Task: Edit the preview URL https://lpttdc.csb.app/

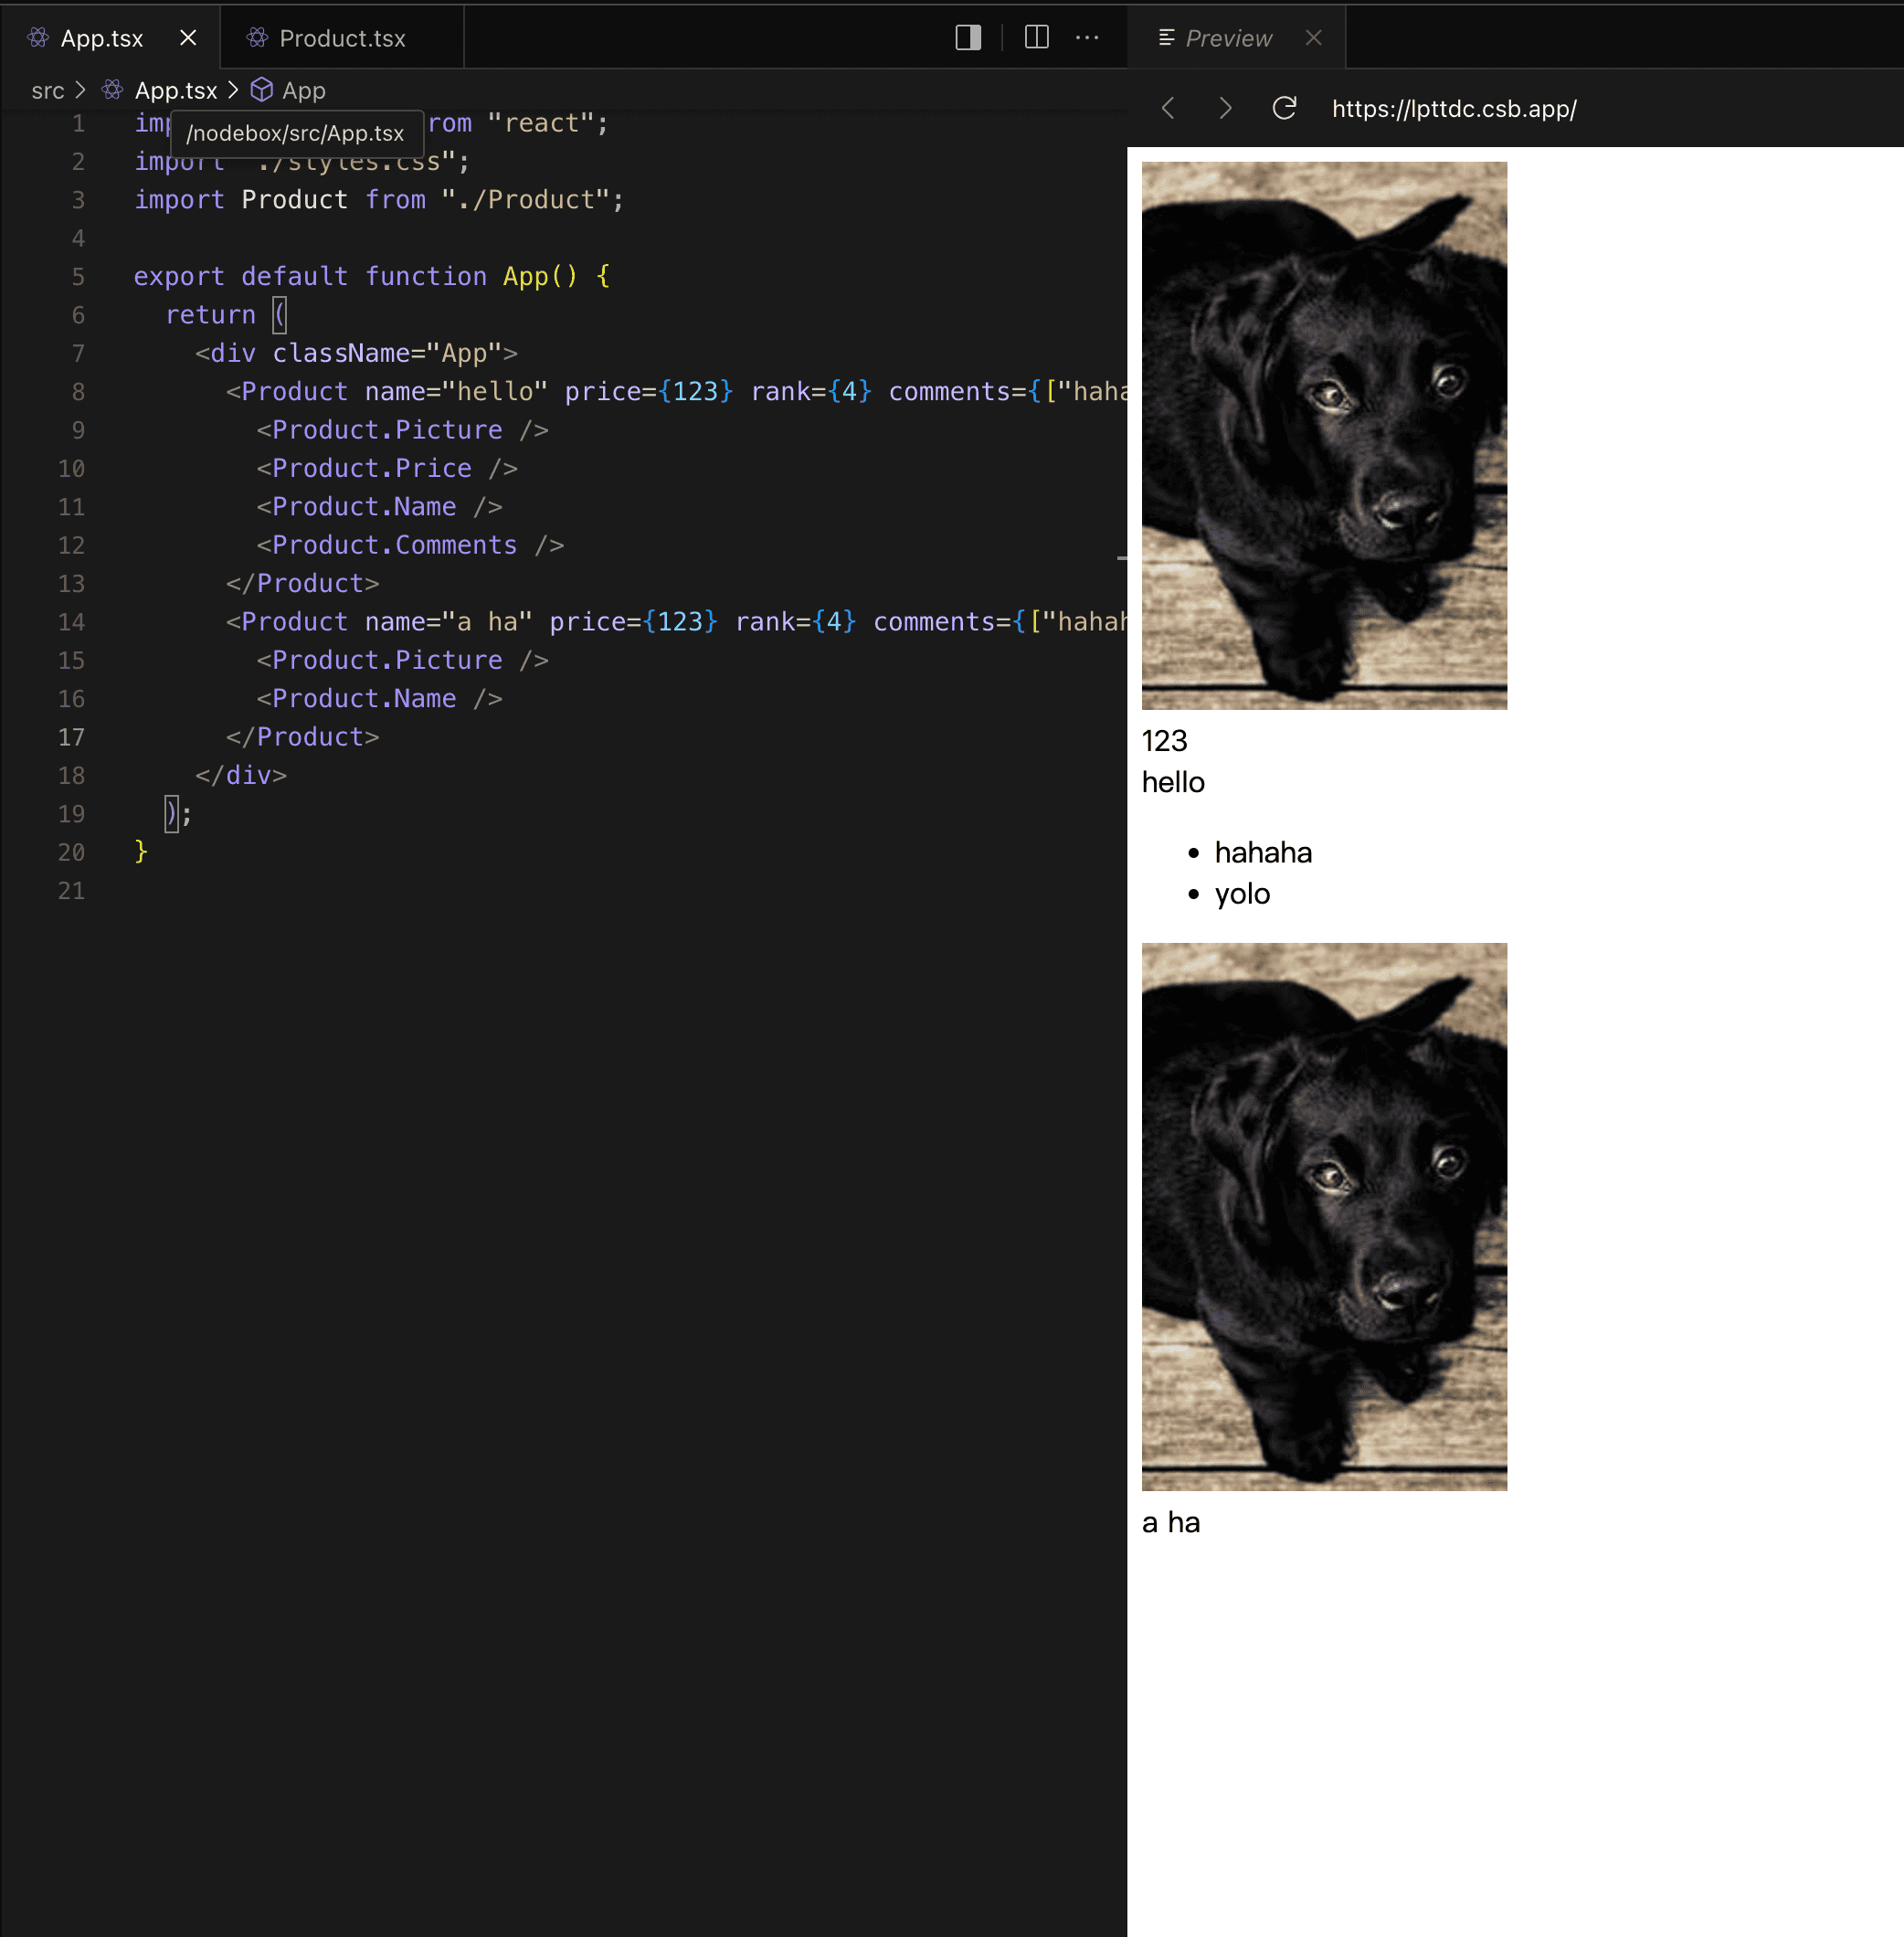Action: [x=1454, y=109]
